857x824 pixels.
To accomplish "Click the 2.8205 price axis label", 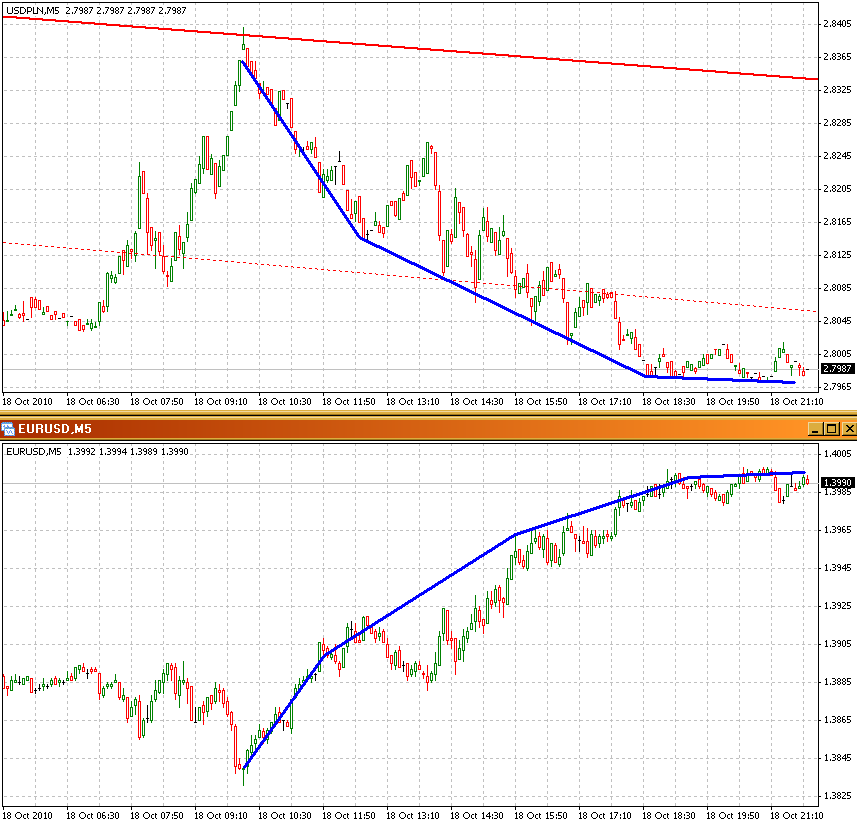I will tap(837, 189).
